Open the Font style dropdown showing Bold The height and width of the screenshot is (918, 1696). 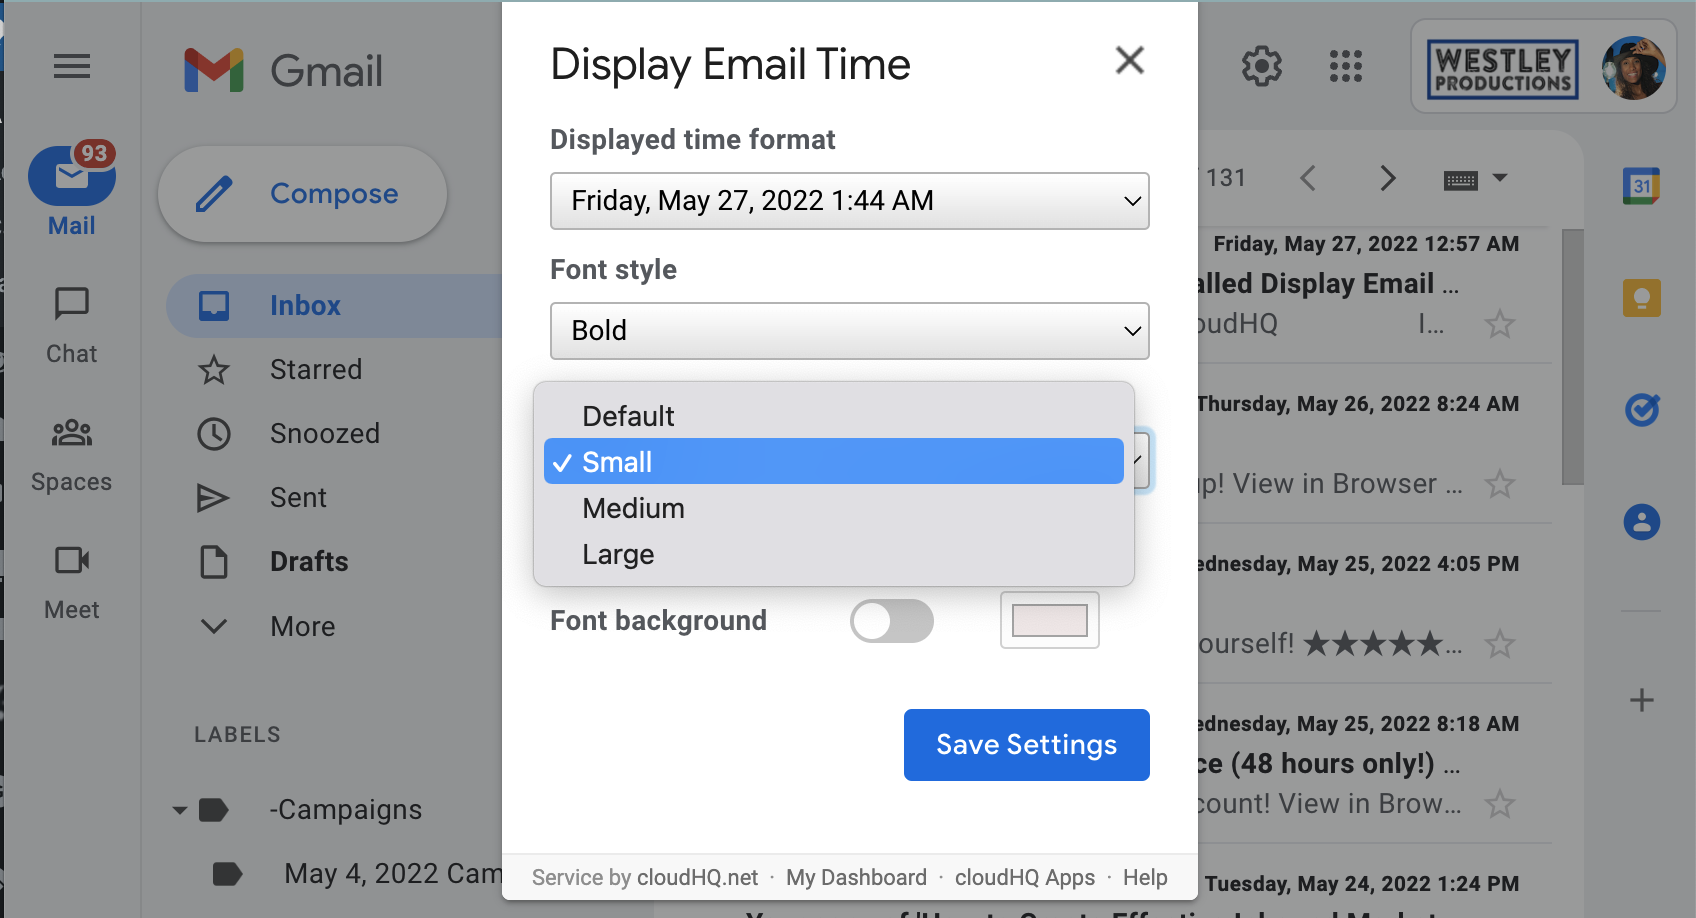click(x=849, y=331)
